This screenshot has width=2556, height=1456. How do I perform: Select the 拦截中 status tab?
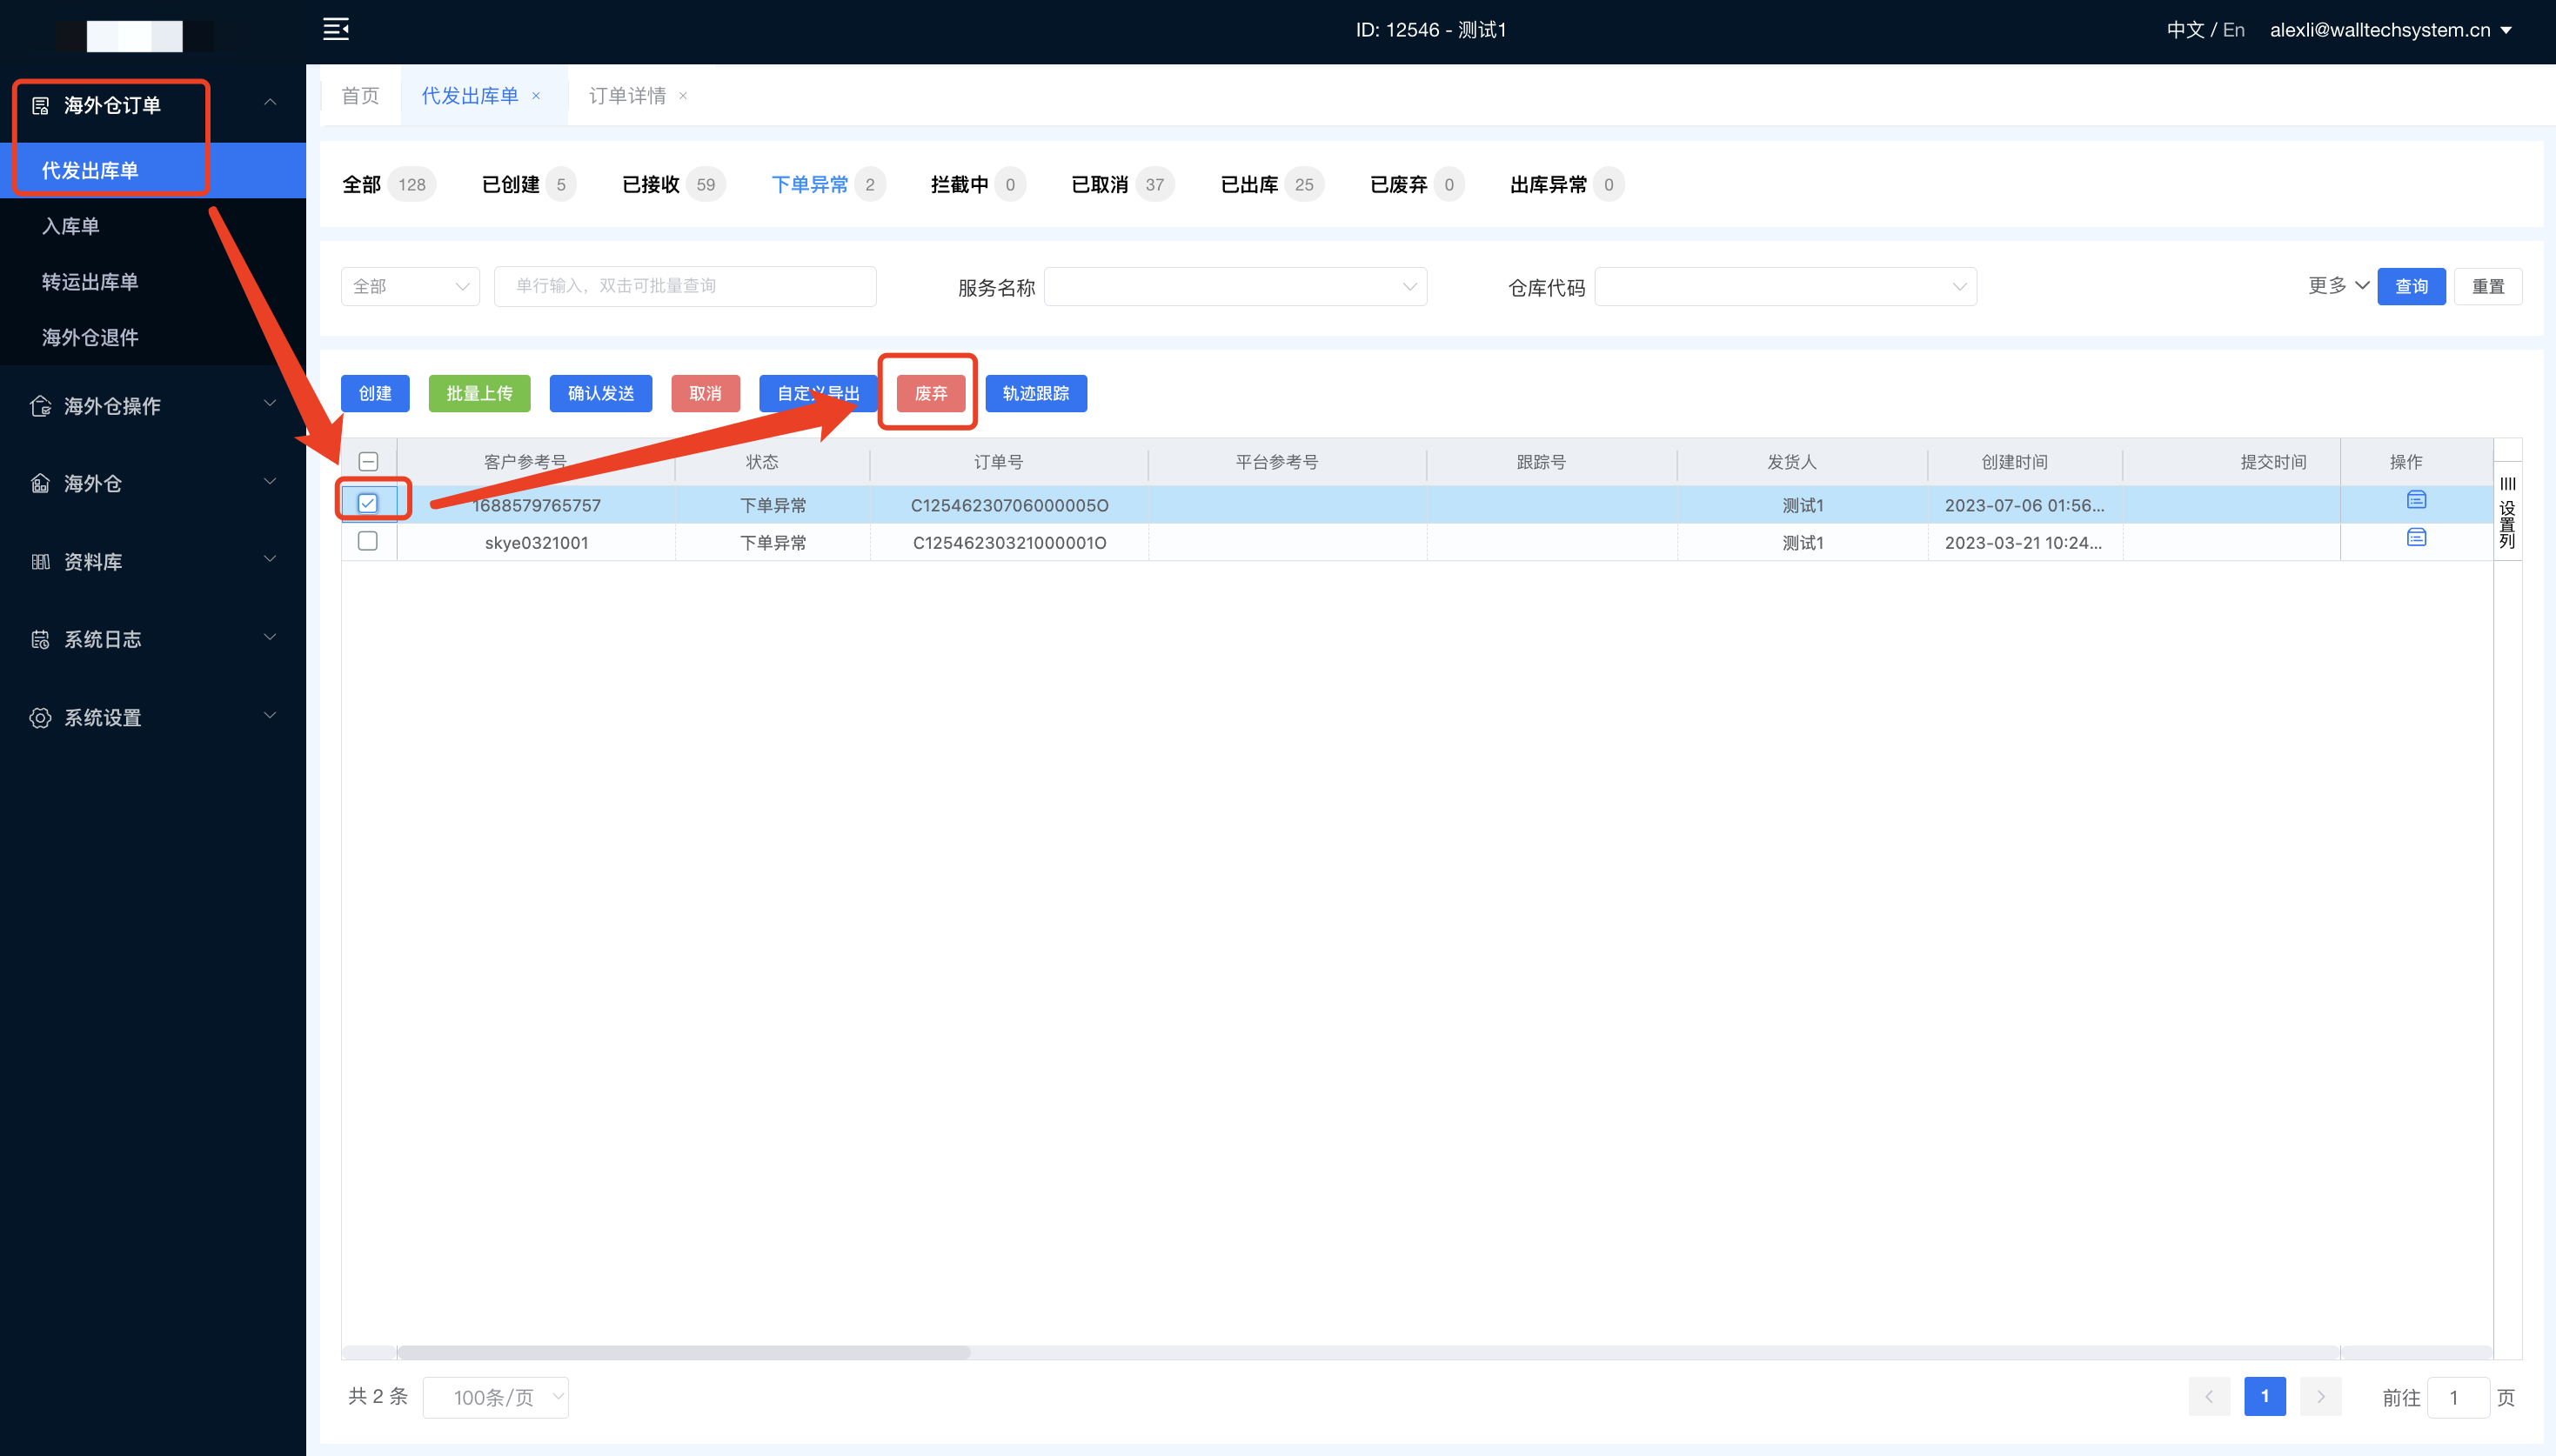click(977, 185)
